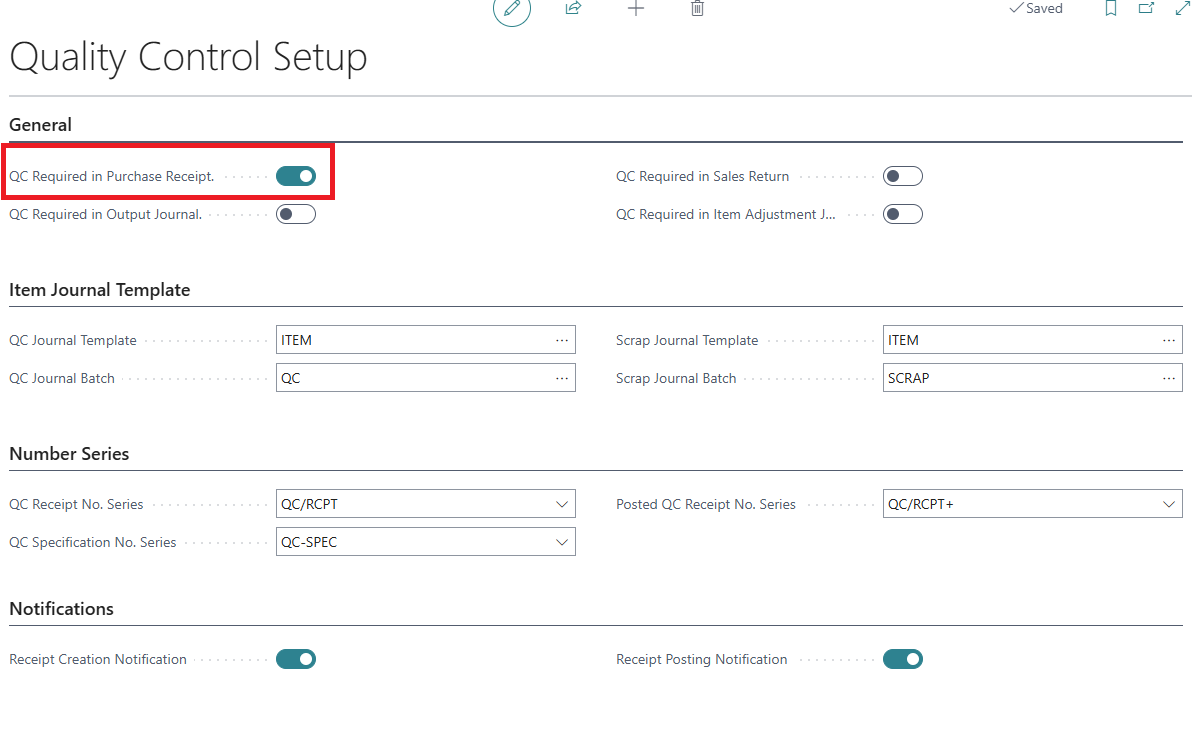Click the bookmark icon

click(x=1111, y=9)
